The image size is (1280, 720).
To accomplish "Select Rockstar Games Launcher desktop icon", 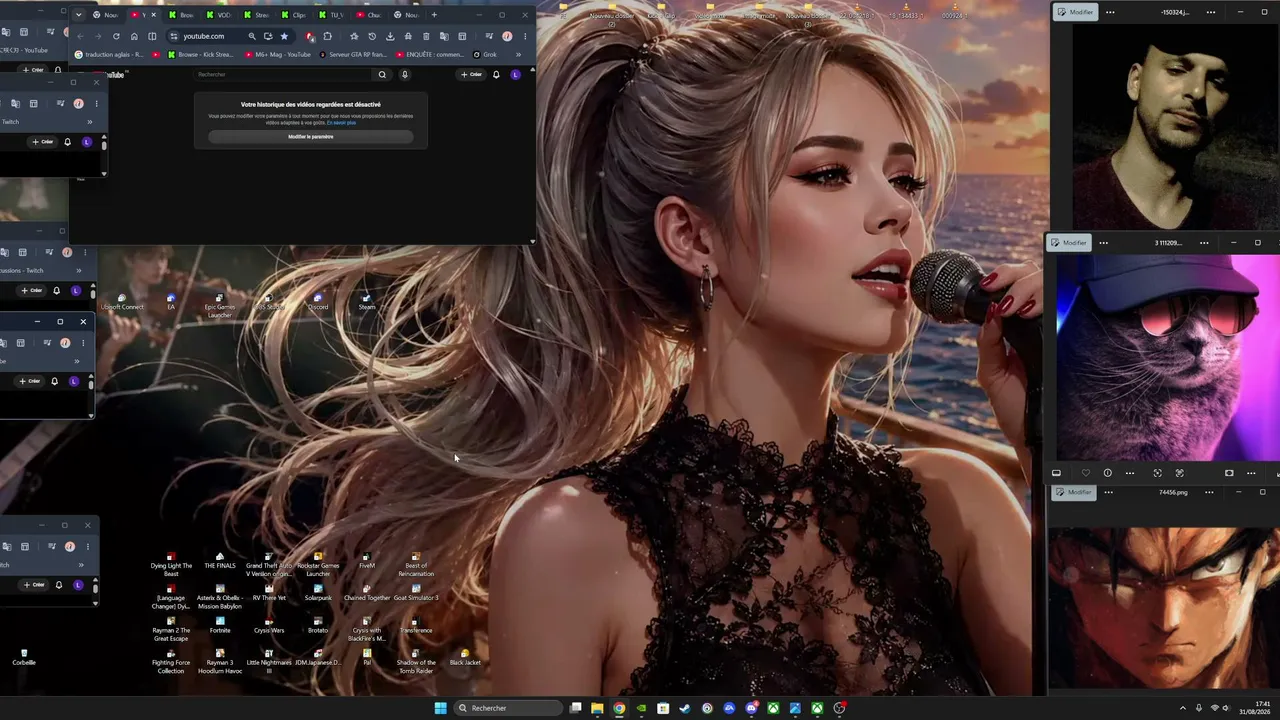I will click(x=318, y=565).
